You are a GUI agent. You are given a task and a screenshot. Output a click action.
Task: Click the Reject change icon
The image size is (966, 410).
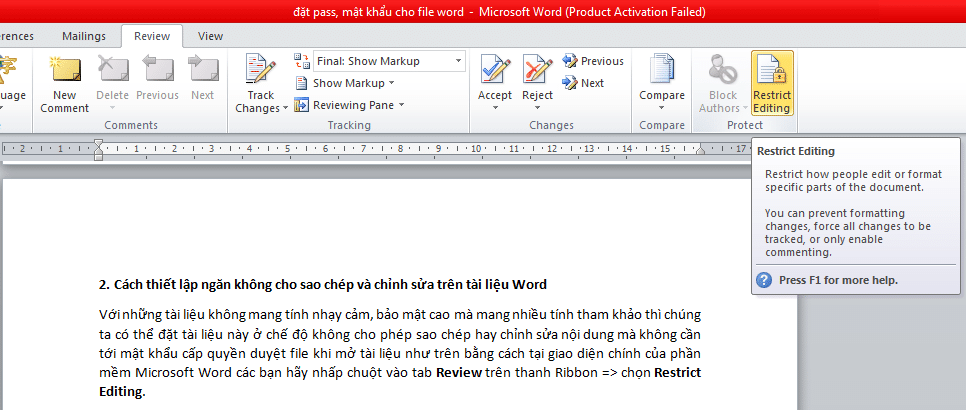[537, 69]
